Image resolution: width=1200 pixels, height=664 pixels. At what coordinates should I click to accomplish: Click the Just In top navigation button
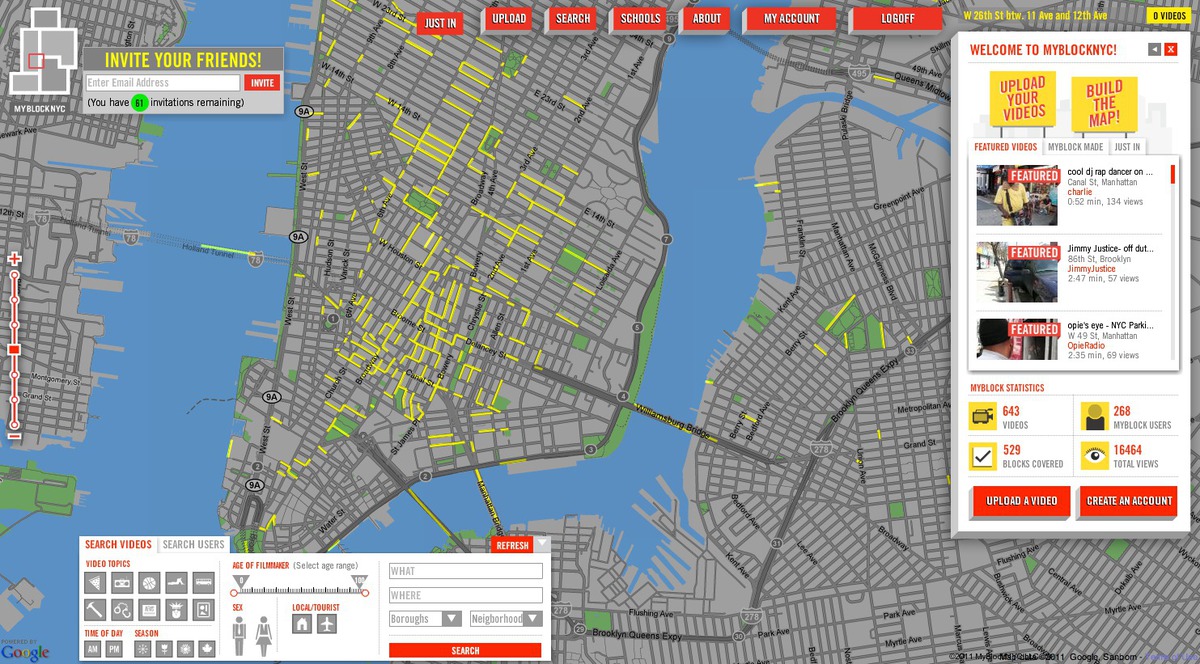[441, 23]
